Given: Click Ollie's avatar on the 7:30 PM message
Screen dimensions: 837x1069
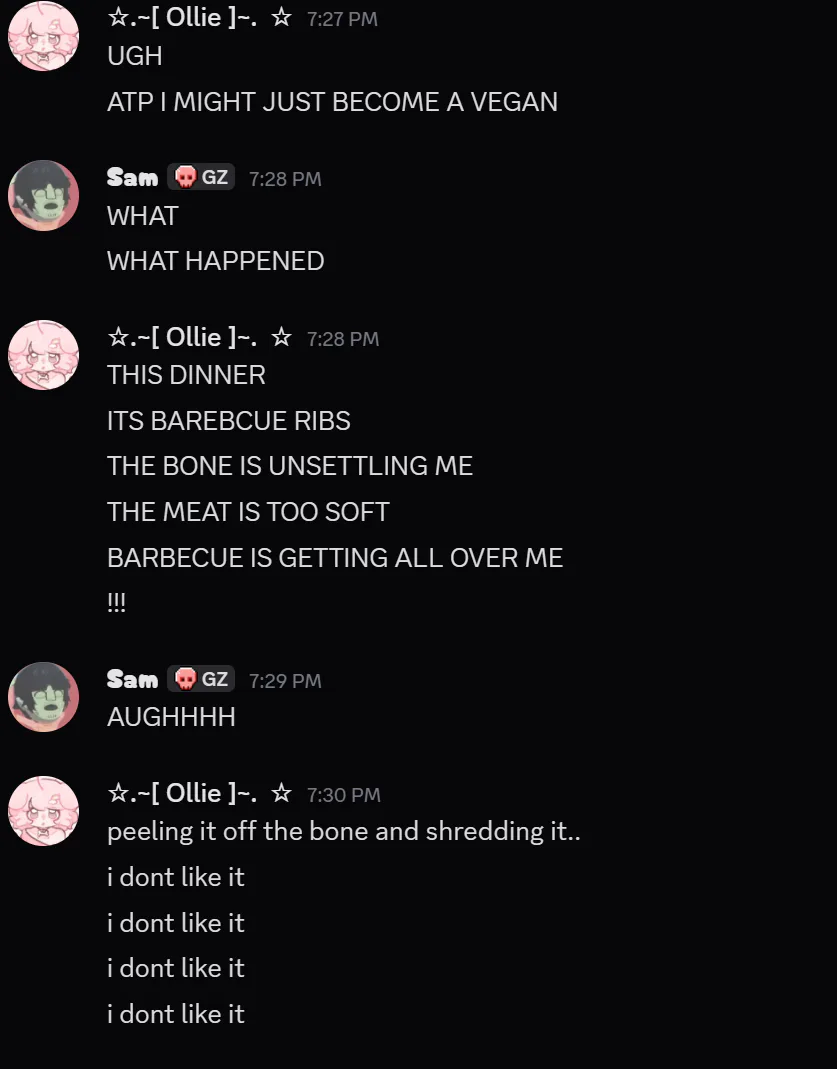Looking at the screenshot, I should [x=43, y=811].
